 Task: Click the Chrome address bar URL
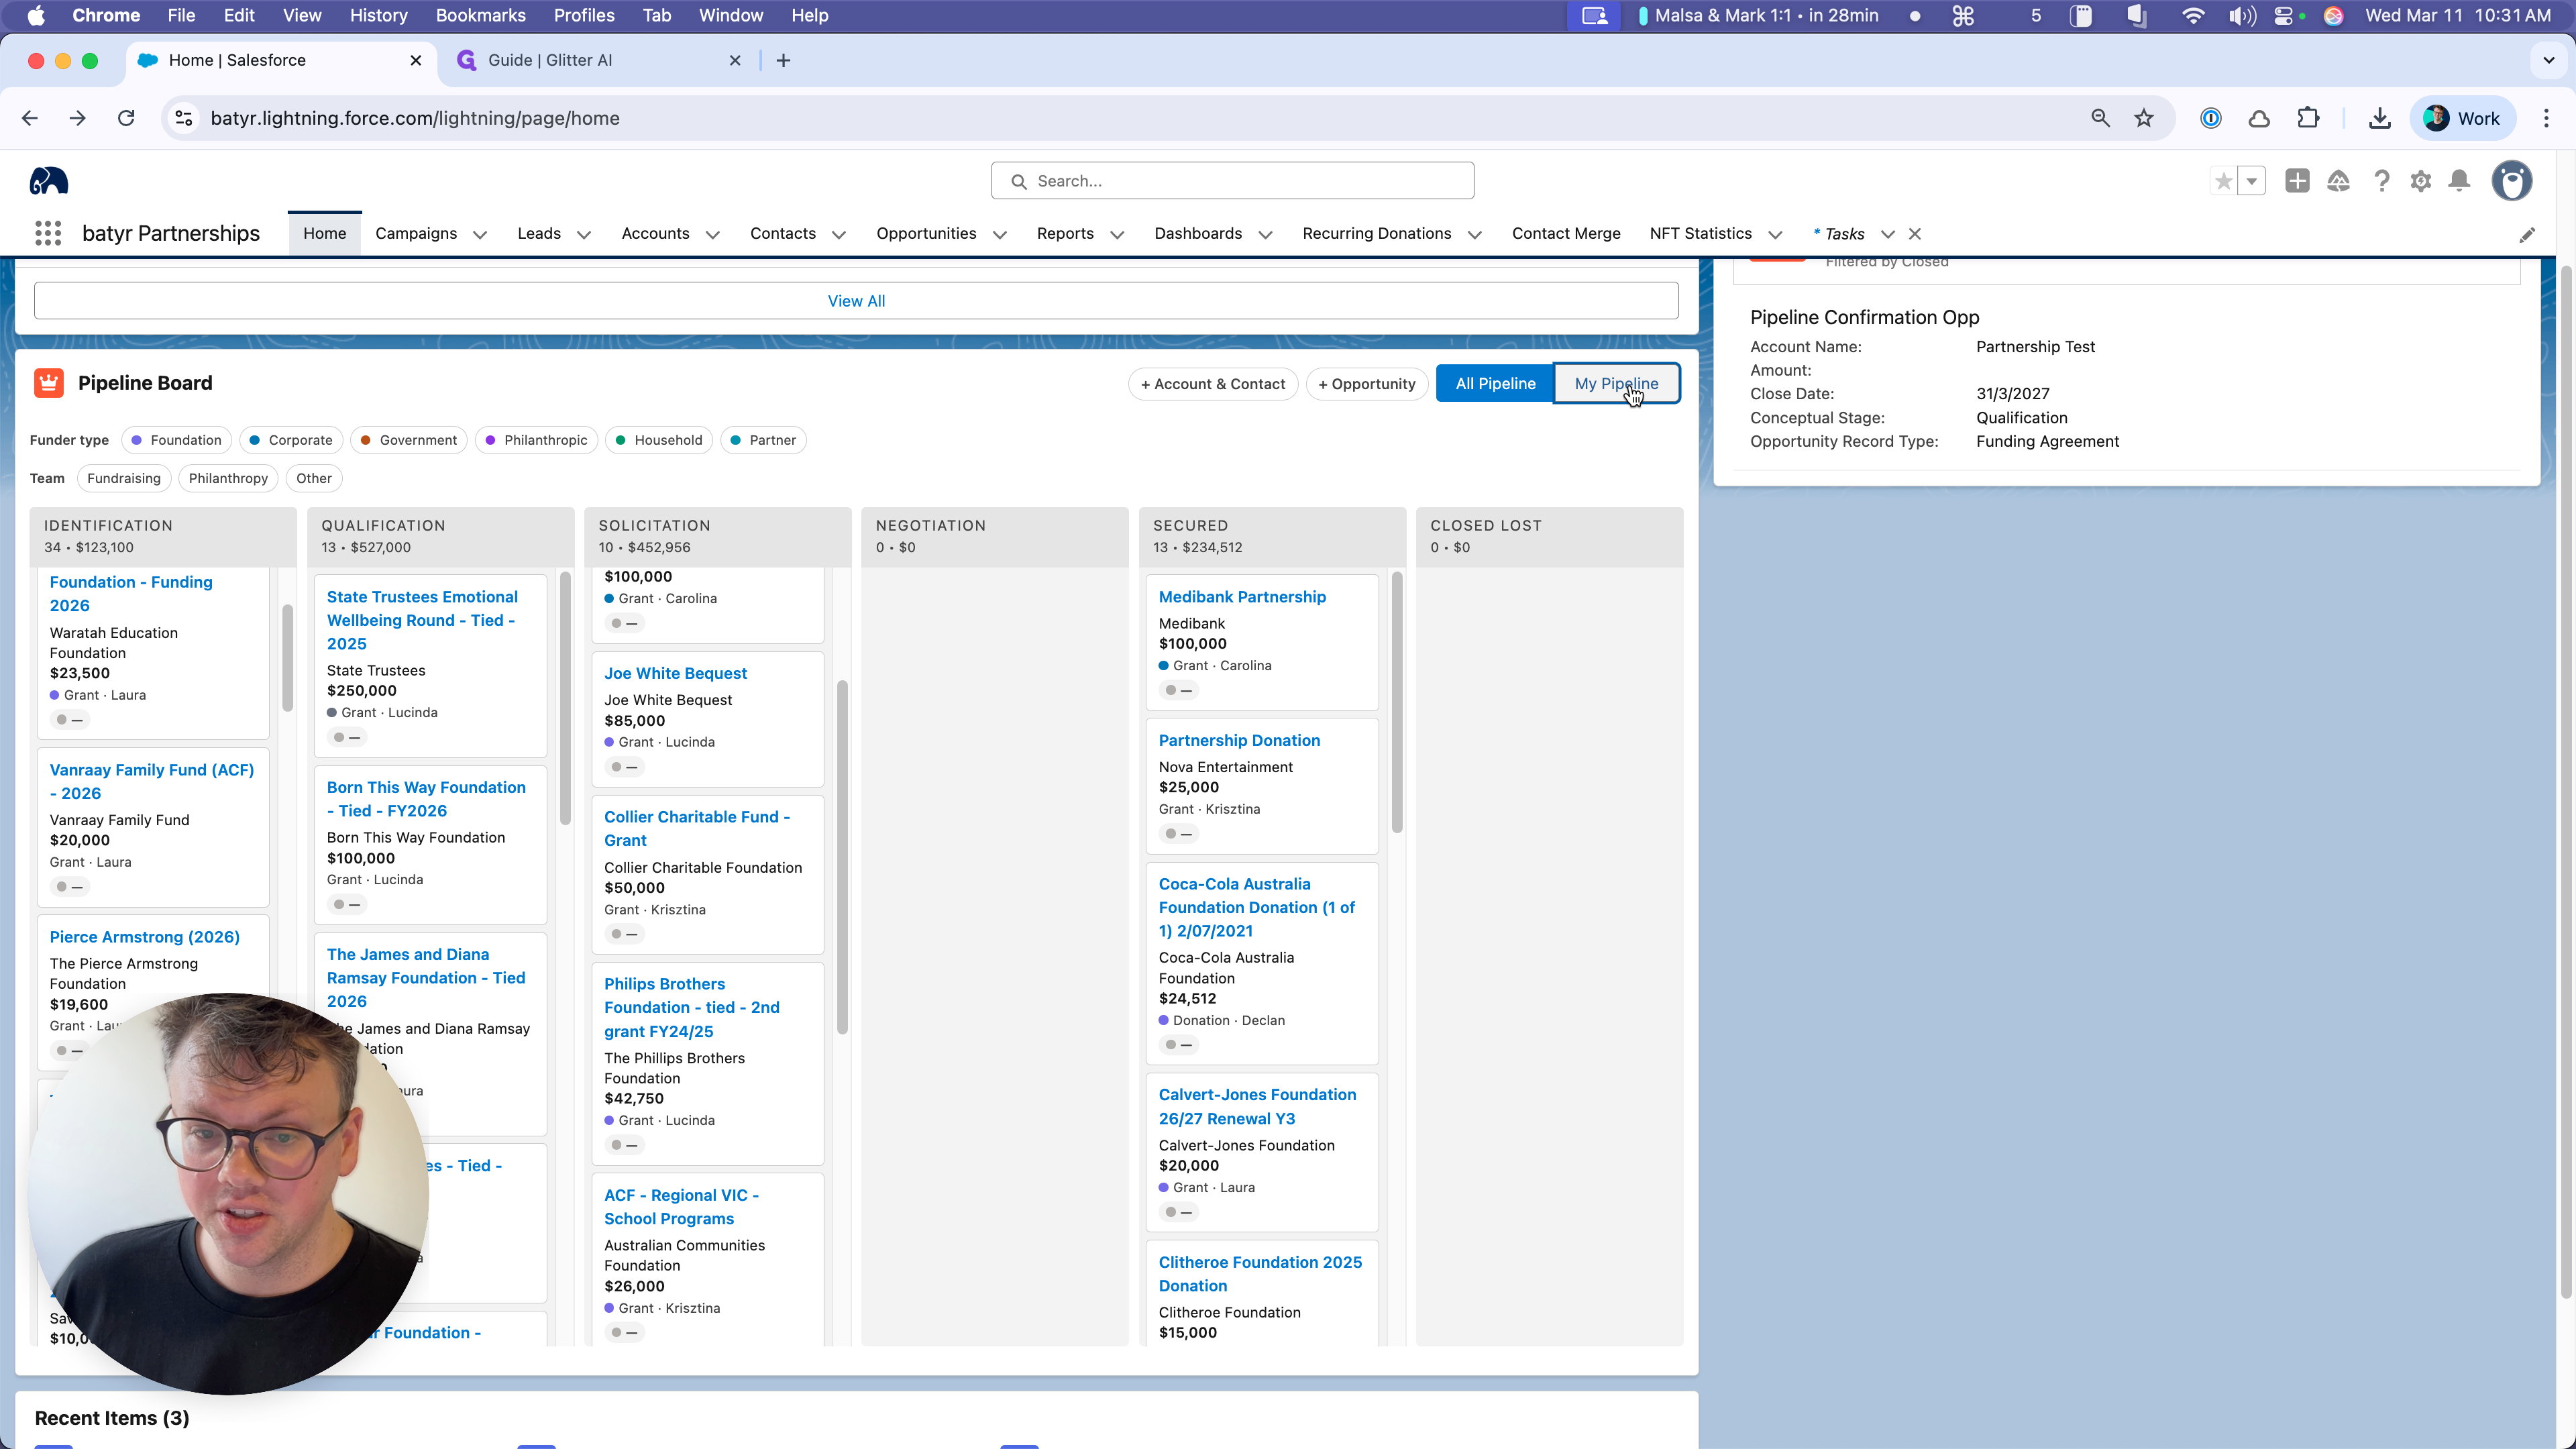click(x=415, y=118)
